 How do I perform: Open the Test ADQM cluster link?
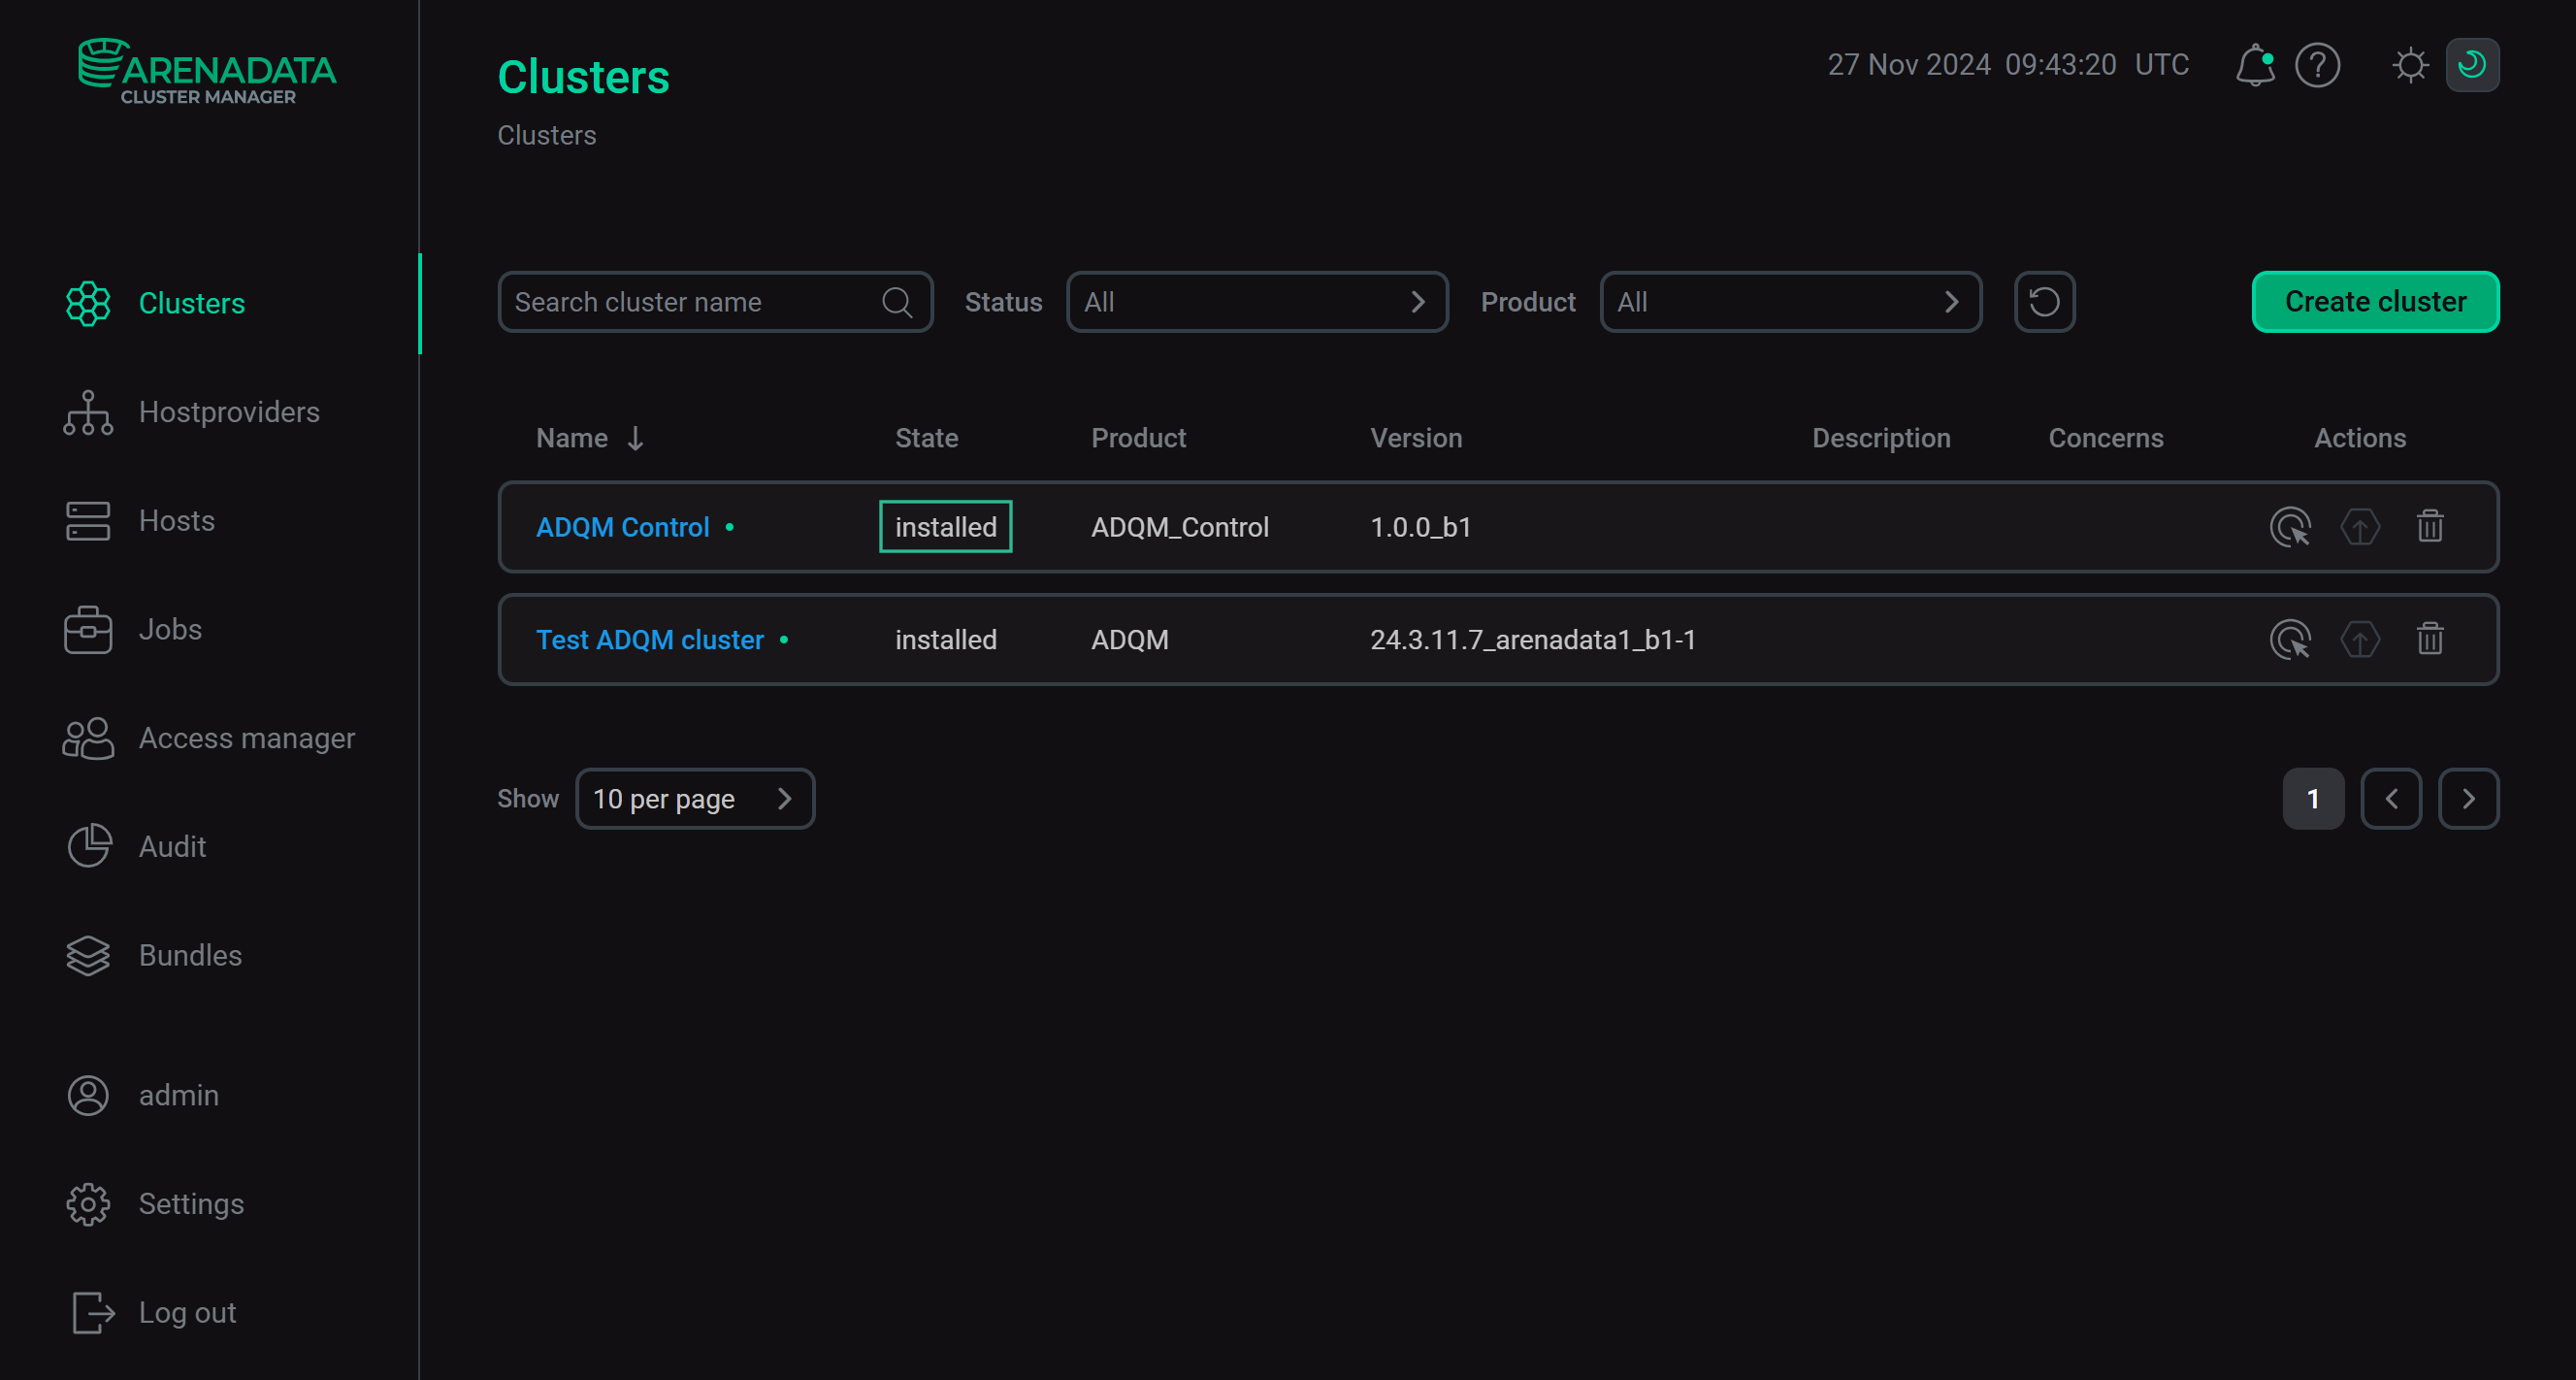point(648,640)
